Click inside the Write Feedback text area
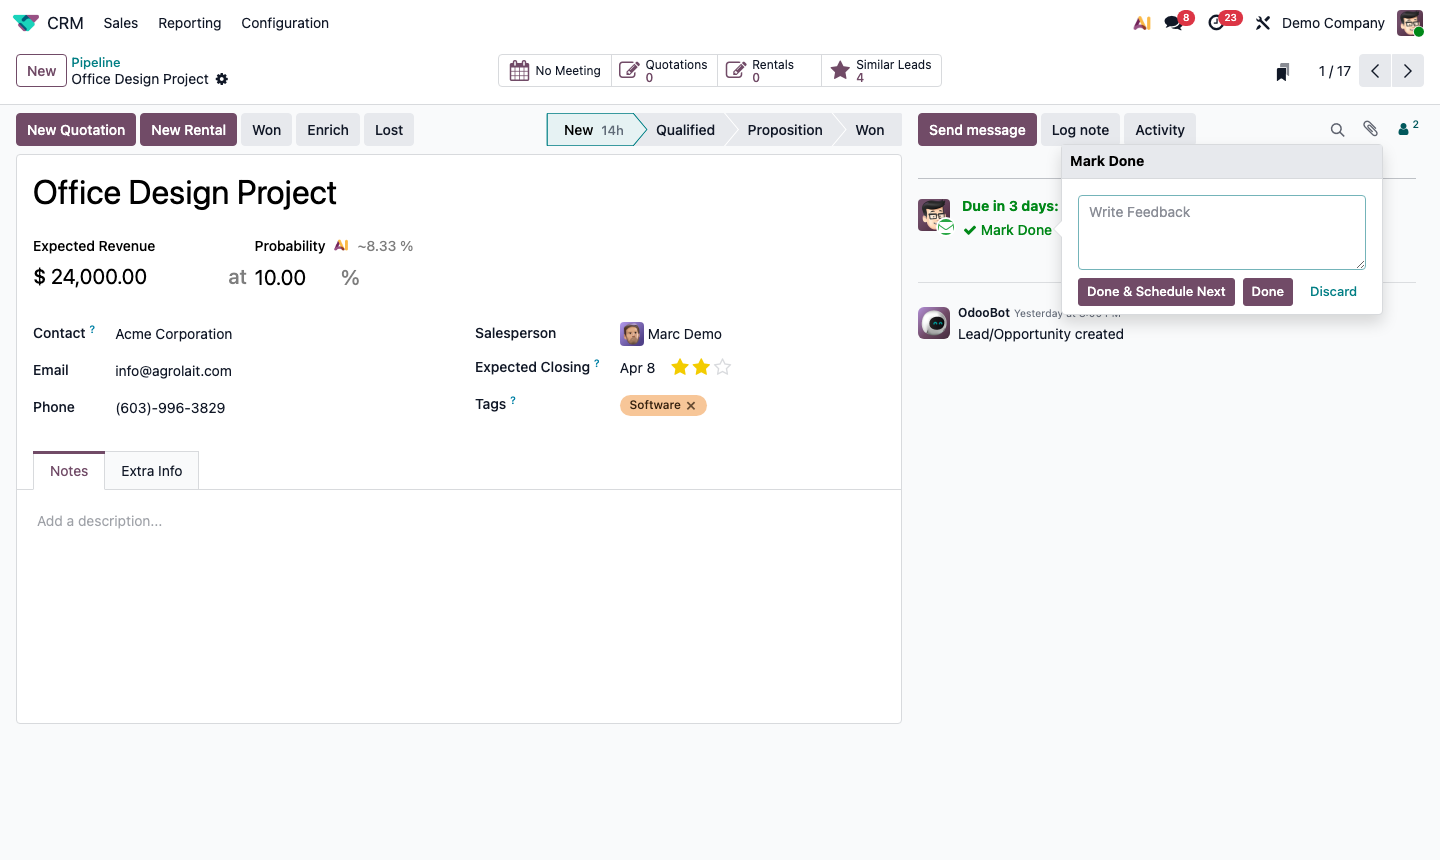Viewport: 1440px width, 860px height. [x=1221, y=232]
